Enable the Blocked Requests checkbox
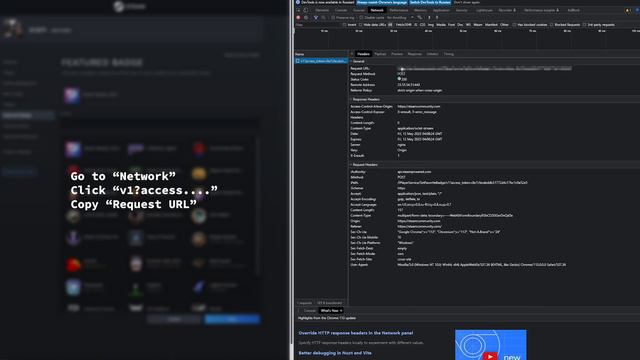This screenshot has width=640, height=360. click(x=551, y=25)
